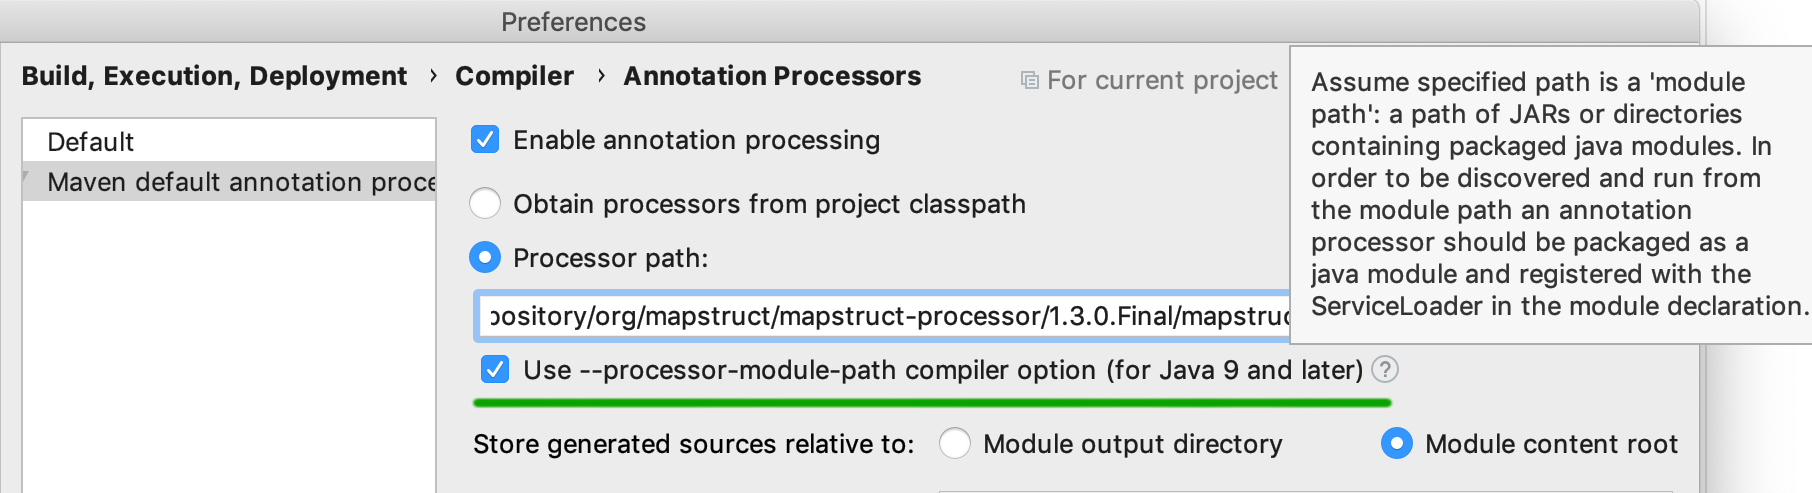Click the 'For current project' copy icon
The width and height of the screenshot is (1812, 493).
tap(1029, 80)
